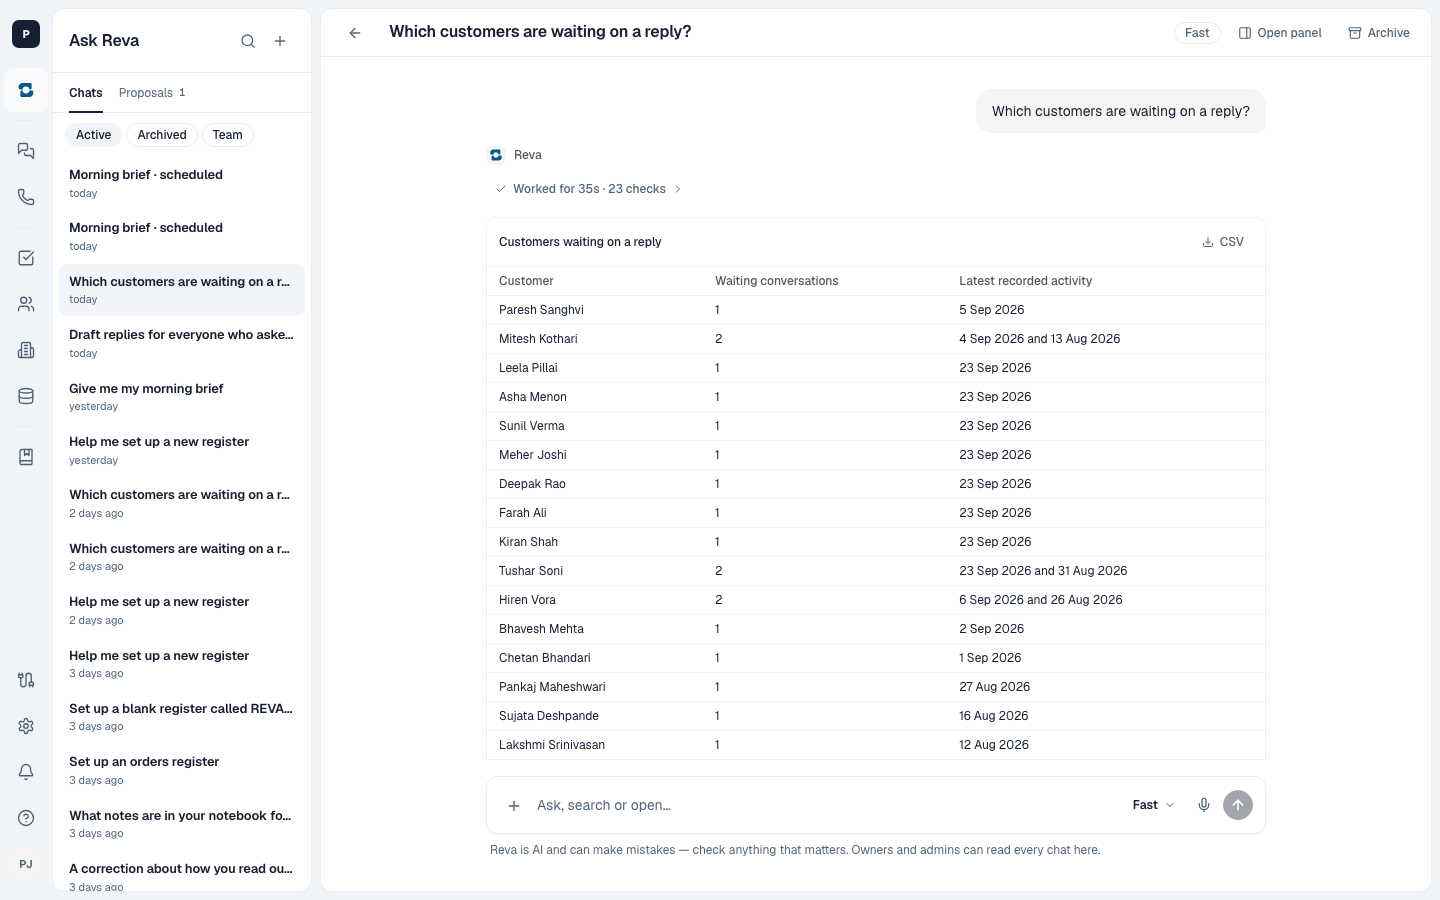The image size is (1440, 900).
Task: Click the send arrow button
Action: (1238, 805)
